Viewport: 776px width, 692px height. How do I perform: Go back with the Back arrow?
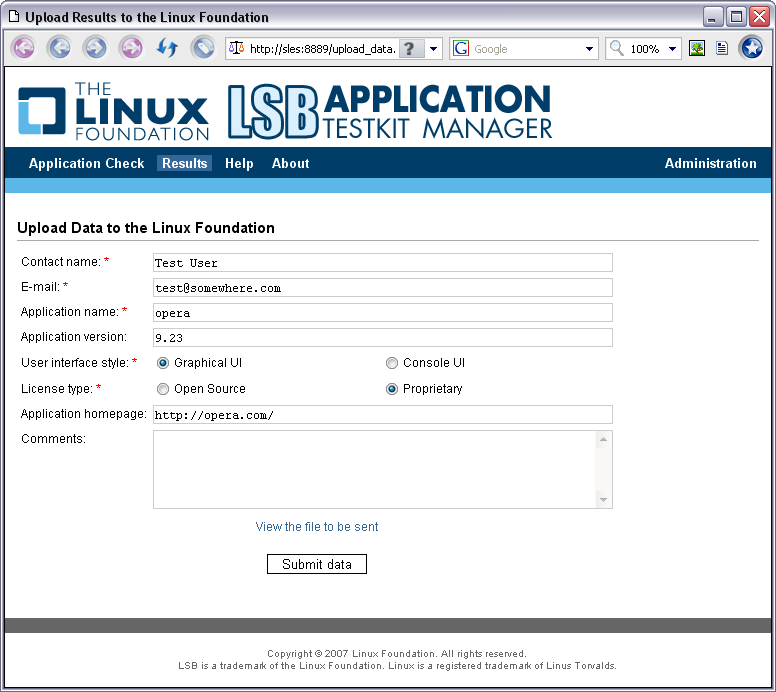click(59, 48)
